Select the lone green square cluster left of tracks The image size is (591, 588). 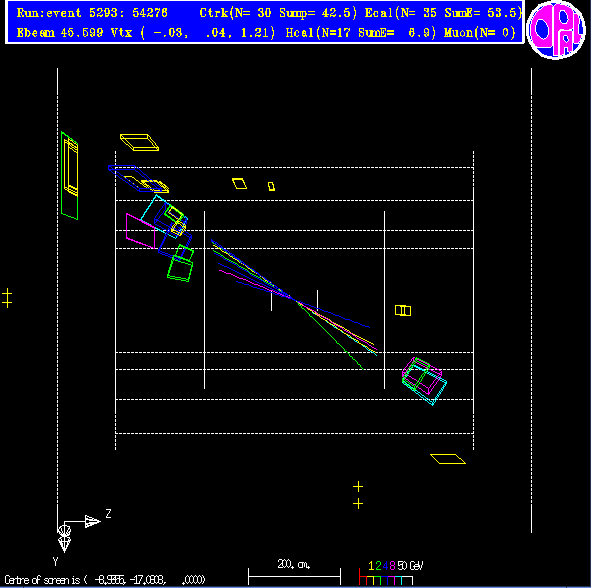click(x=181, y=263)
